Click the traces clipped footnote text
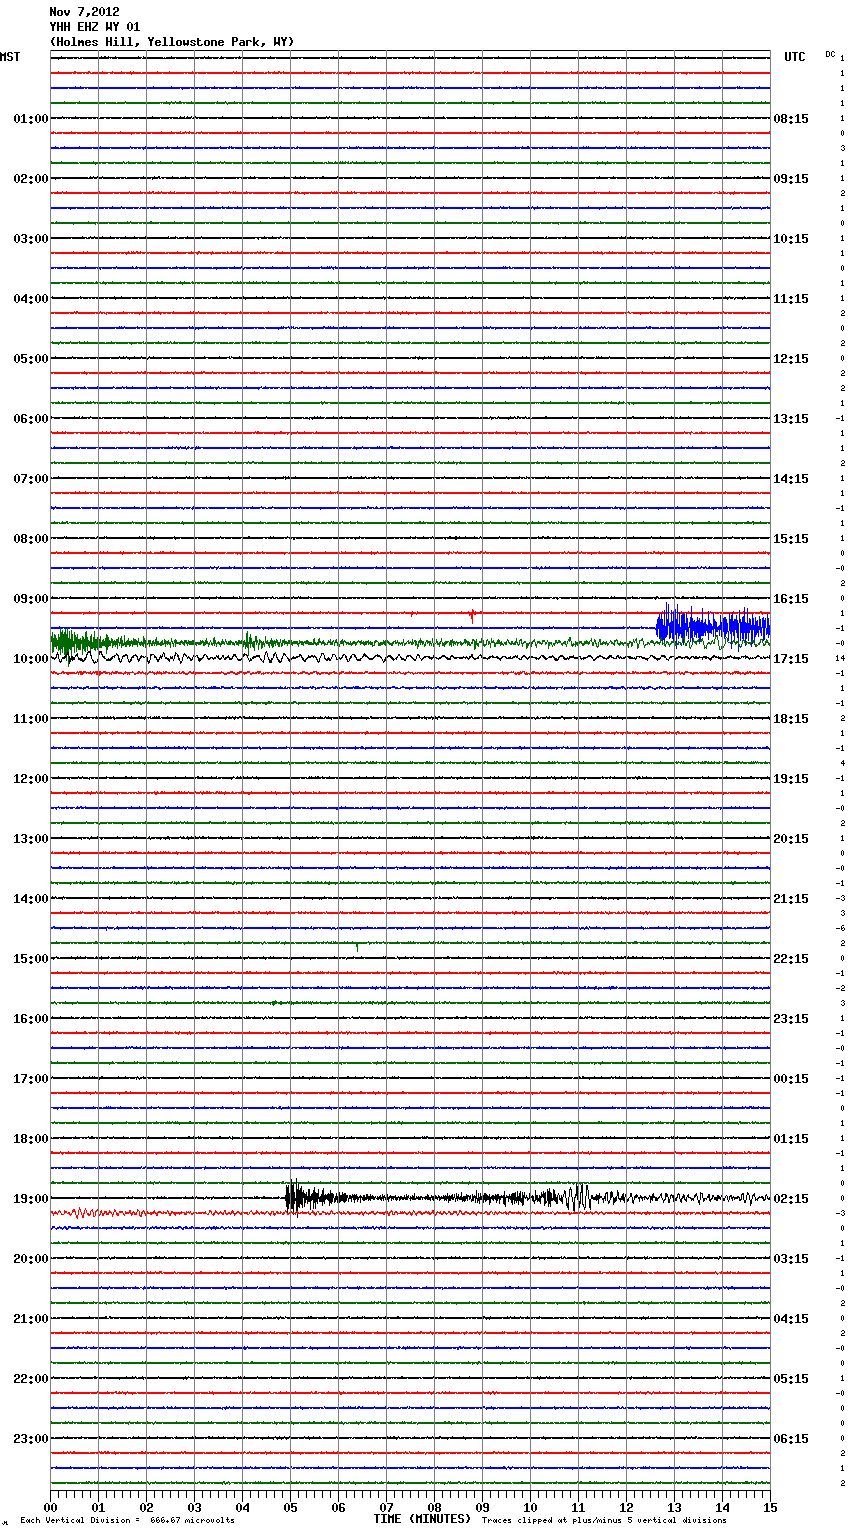This screenshot has width=850, height=1534. pyautogui.click(x=604, y=1520)
